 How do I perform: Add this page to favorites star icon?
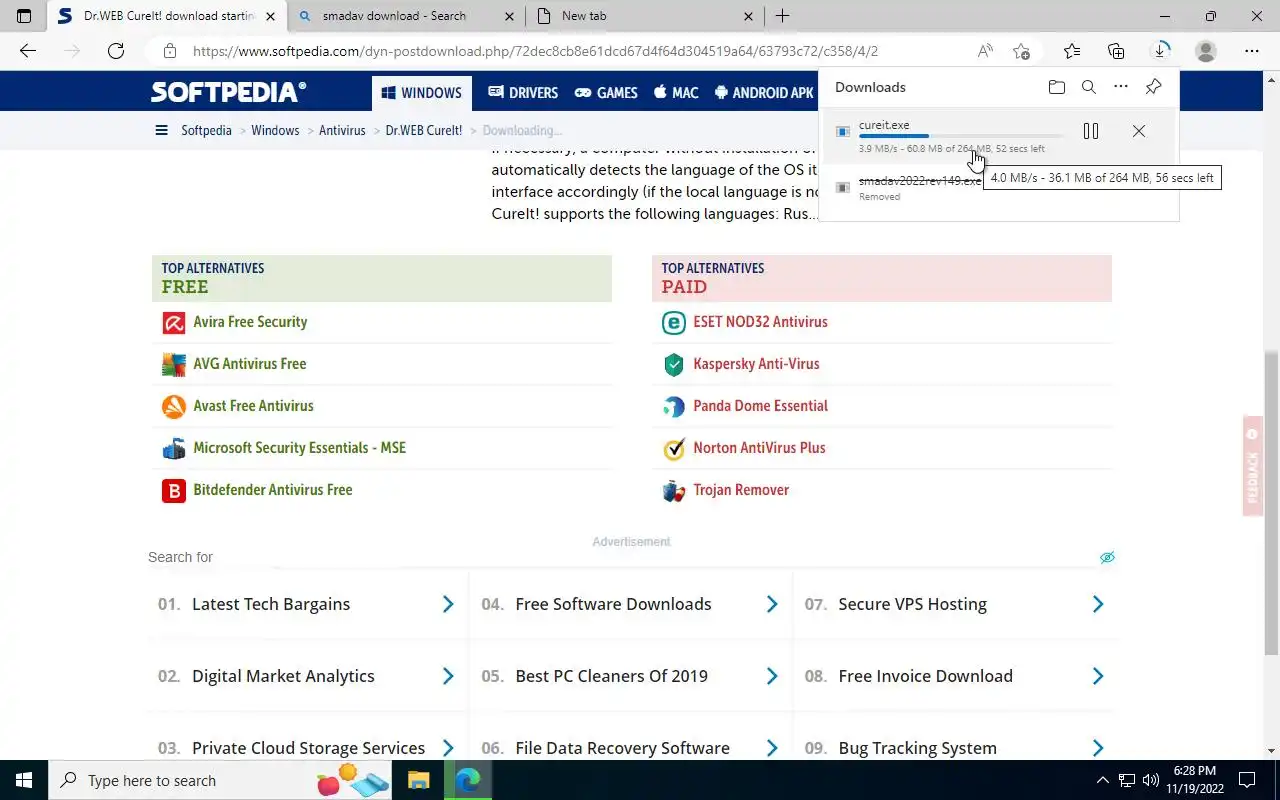tap(1021, 51)
